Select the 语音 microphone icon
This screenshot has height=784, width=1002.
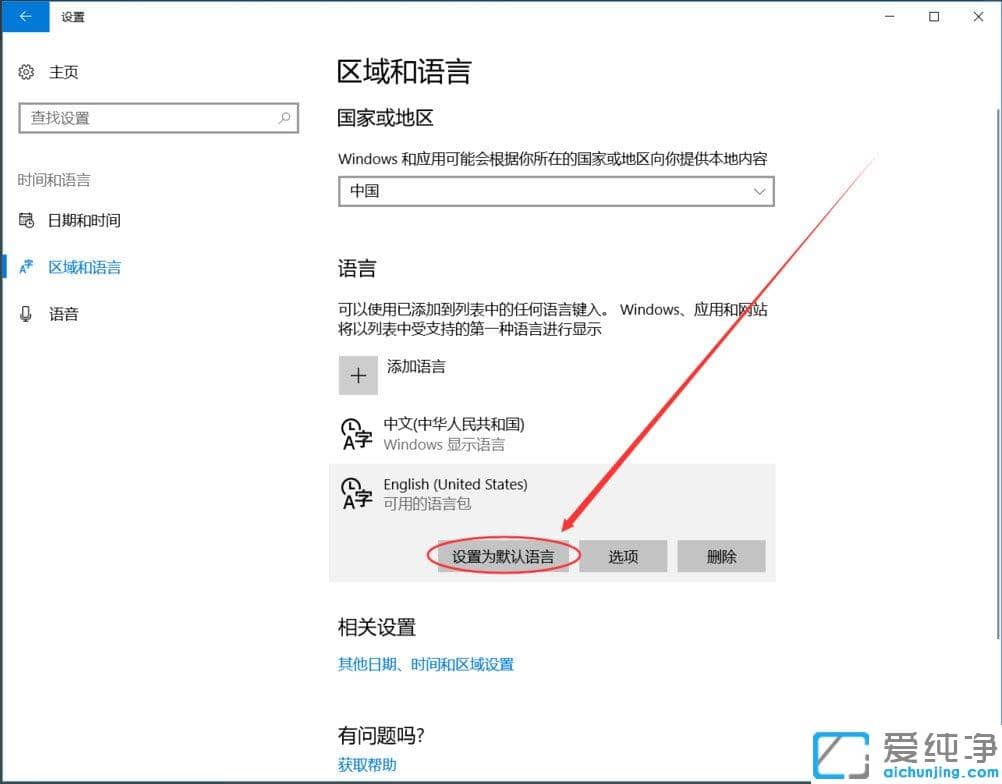[x=27, y=314]
